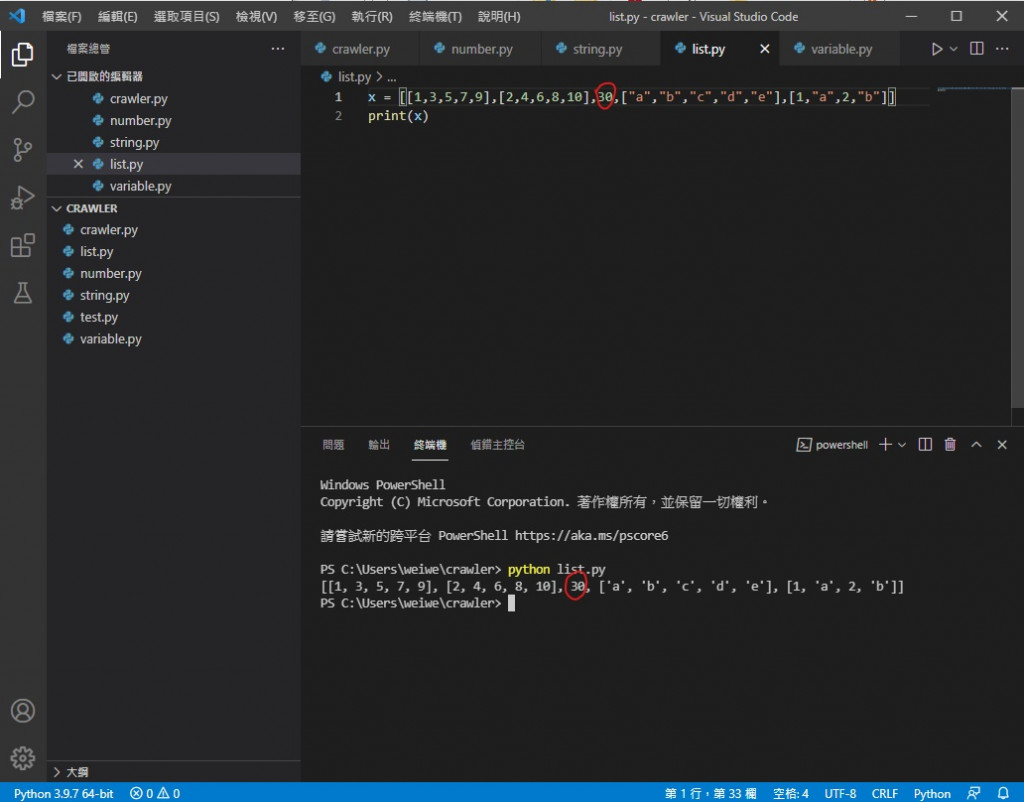Open the Help (H) menu

[499, 16]
